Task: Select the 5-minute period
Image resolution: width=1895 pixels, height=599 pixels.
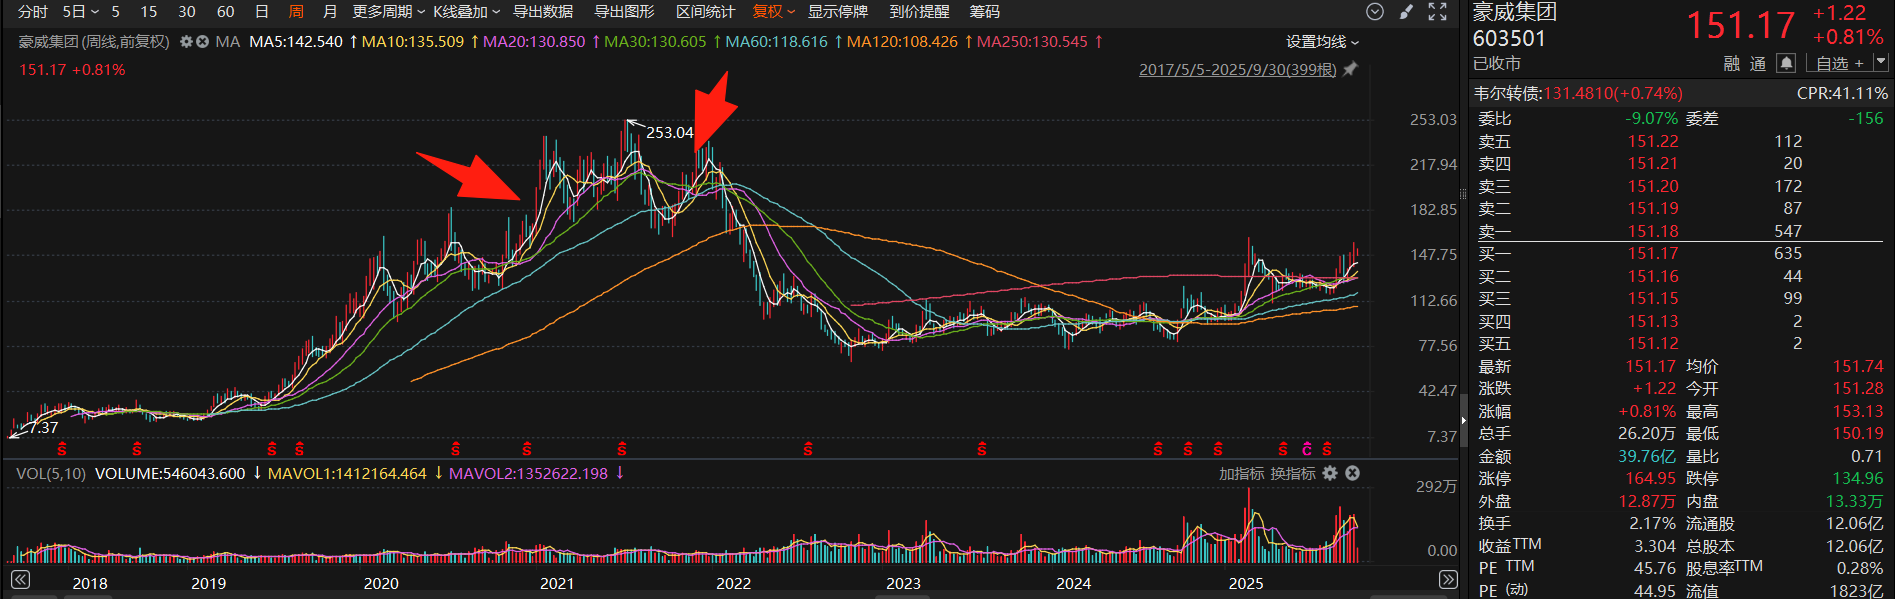Action: pyautogui.click(x=116, y=12)
